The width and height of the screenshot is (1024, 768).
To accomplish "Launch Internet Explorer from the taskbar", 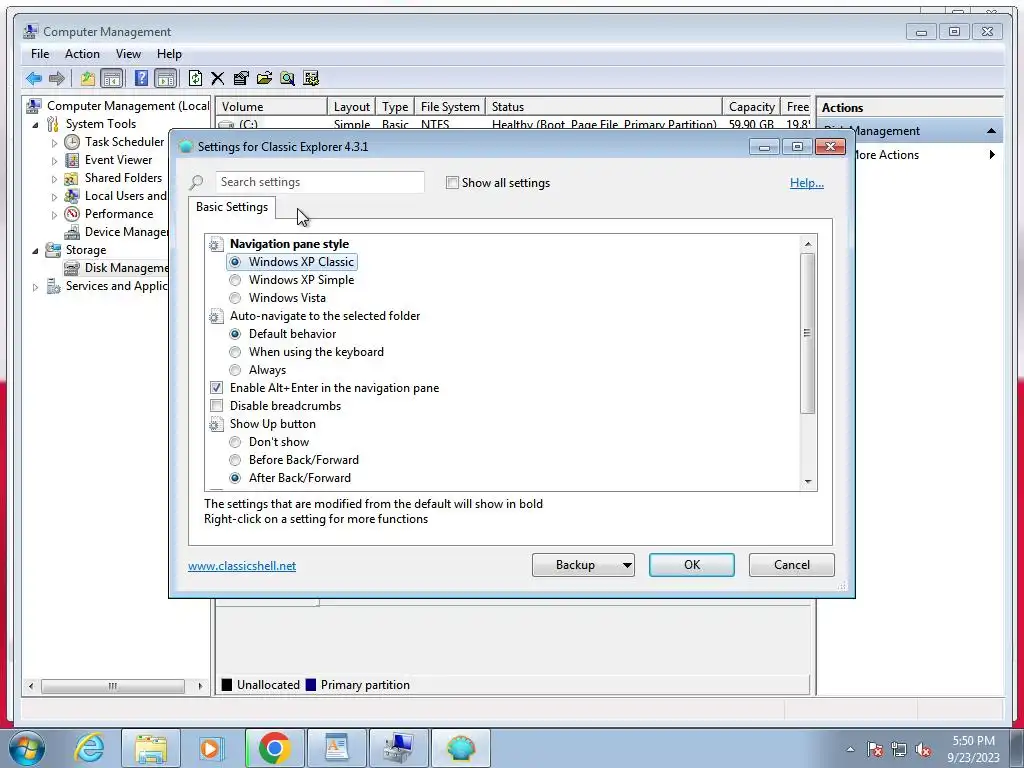I will pyautogui.click(x=89, y=748).
